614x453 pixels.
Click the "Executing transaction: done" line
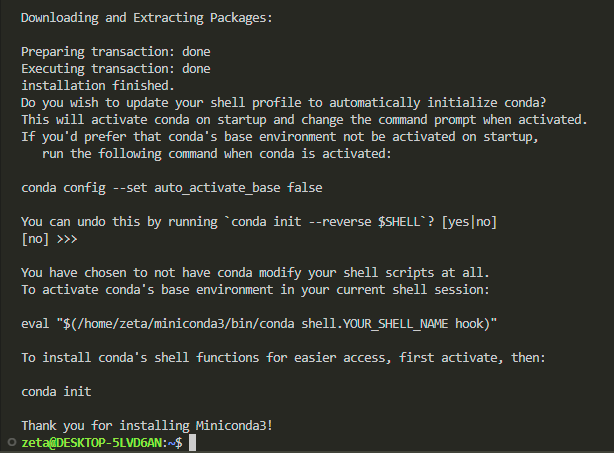pos(115,69)
